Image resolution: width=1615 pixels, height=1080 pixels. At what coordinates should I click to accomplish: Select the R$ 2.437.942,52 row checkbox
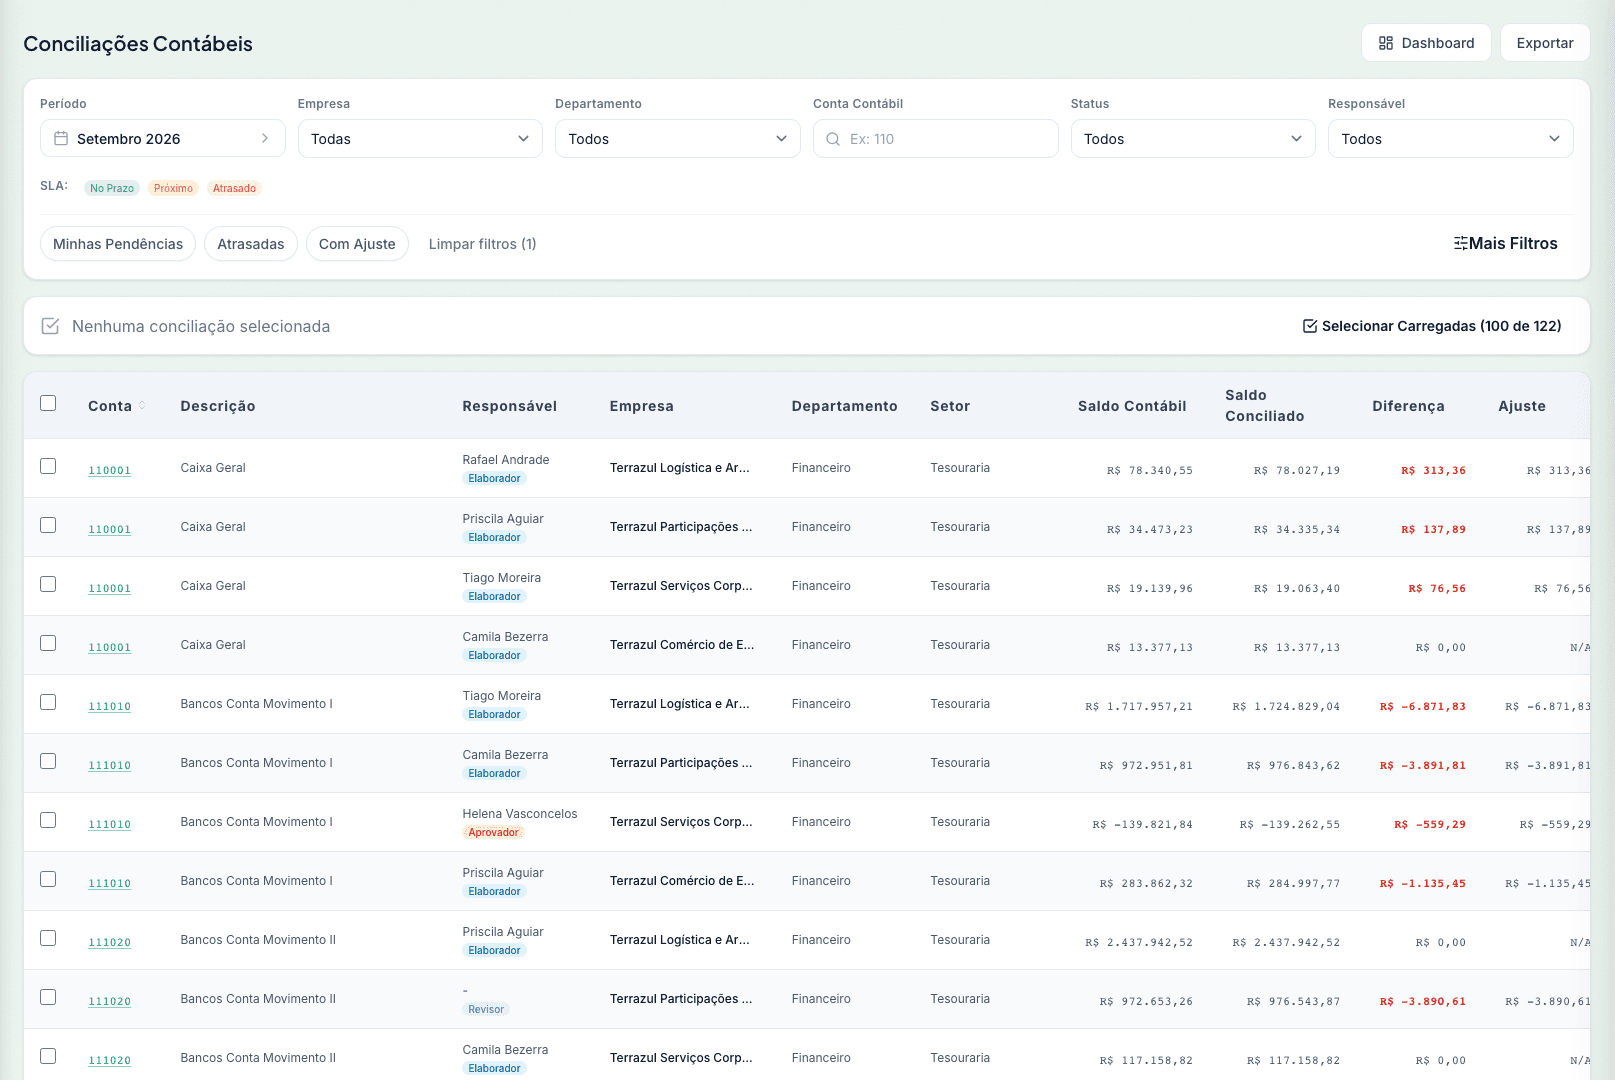pos(48,938)
